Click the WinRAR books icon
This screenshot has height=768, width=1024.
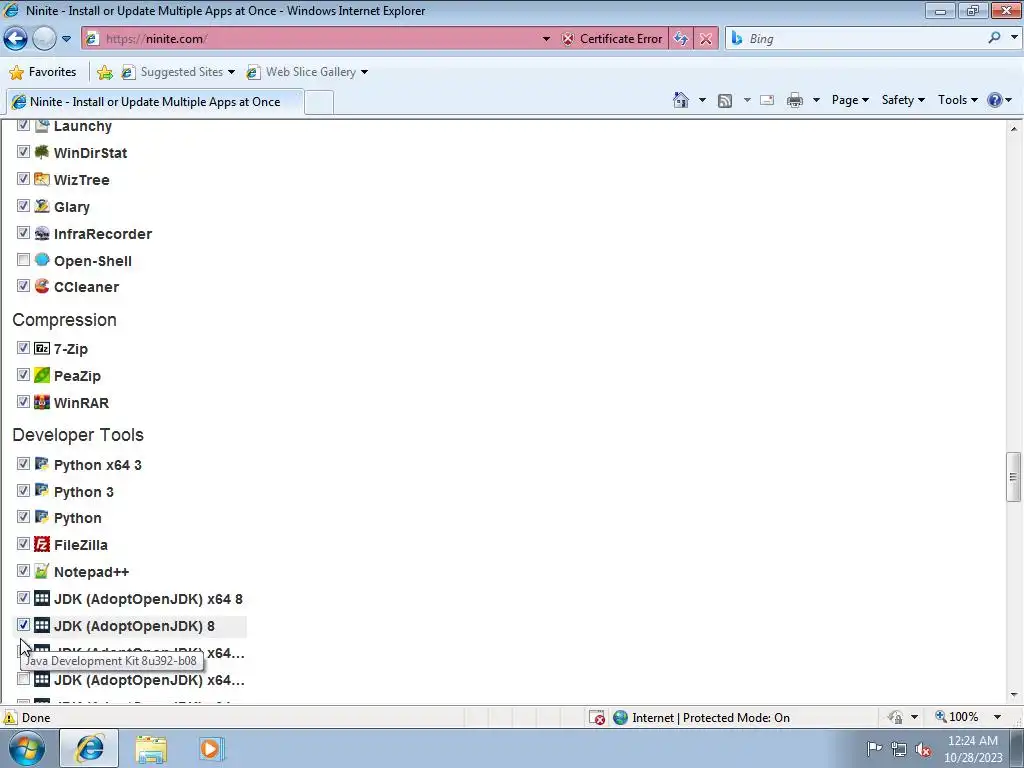tap(42, 402)
